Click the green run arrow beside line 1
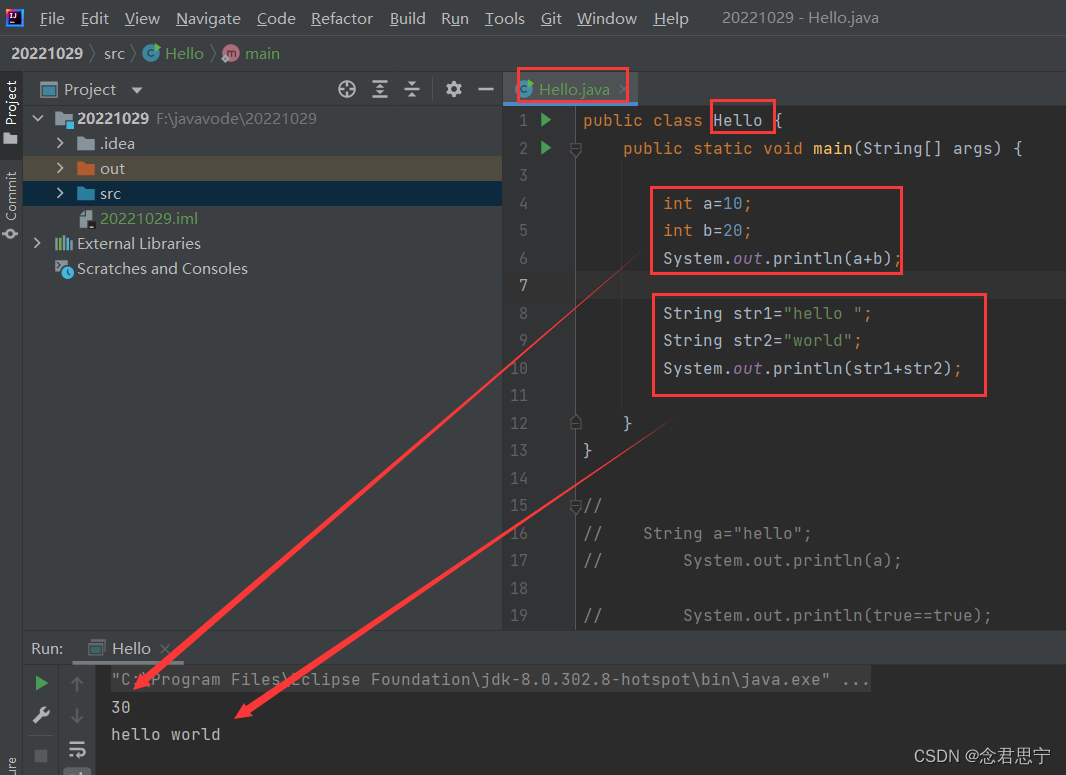 click(x=545, y=119)
